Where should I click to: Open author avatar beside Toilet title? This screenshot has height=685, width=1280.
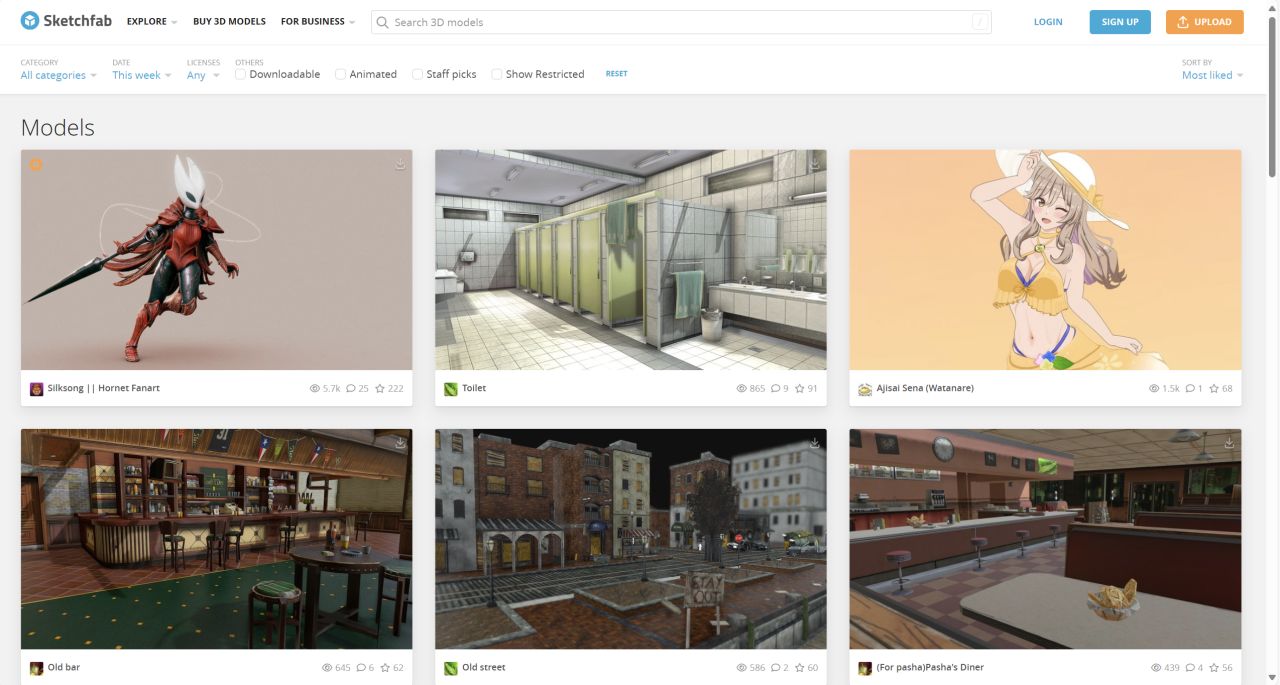(451, 389)
